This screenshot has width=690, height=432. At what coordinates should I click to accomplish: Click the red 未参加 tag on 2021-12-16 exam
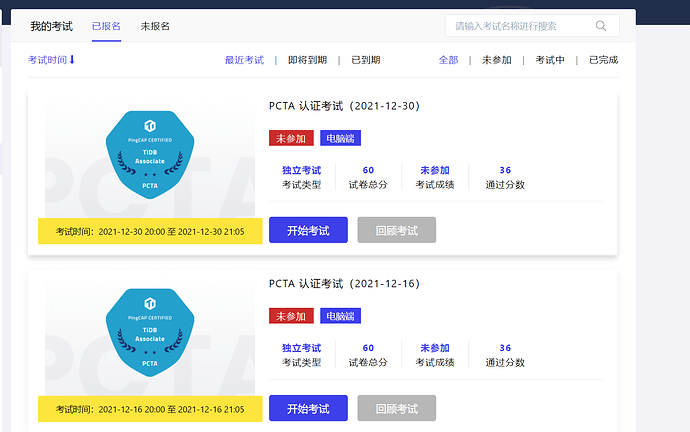click(x=291, y=316)
